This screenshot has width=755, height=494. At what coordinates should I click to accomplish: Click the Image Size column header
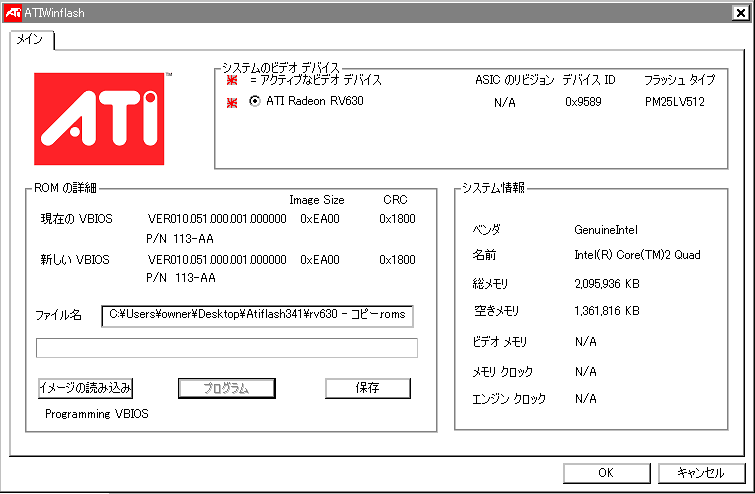coord(317,200)
